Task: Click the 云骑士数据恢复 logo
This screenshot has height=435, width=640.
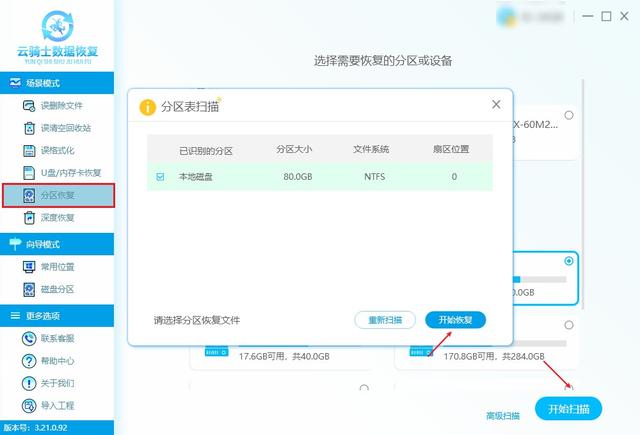Action: point(58,37)
